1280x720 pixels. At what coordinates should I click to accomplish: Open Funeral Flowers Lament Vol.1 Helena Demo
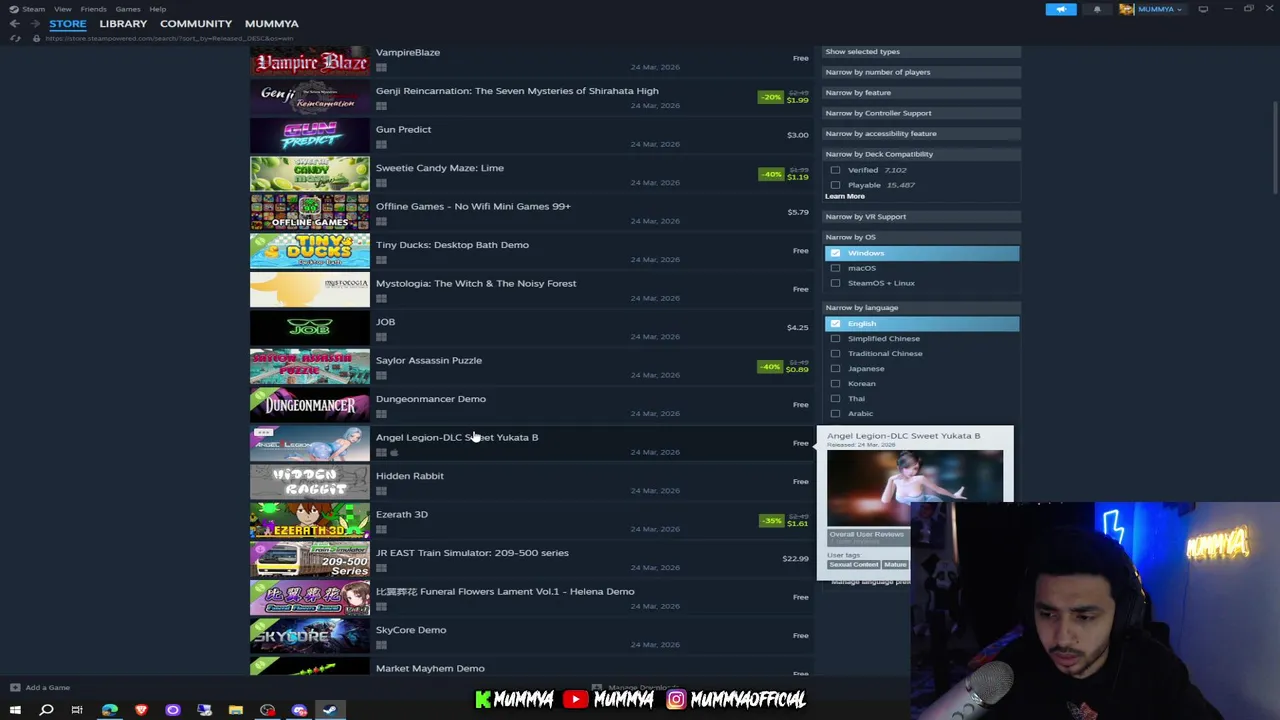tap(532, 597)
